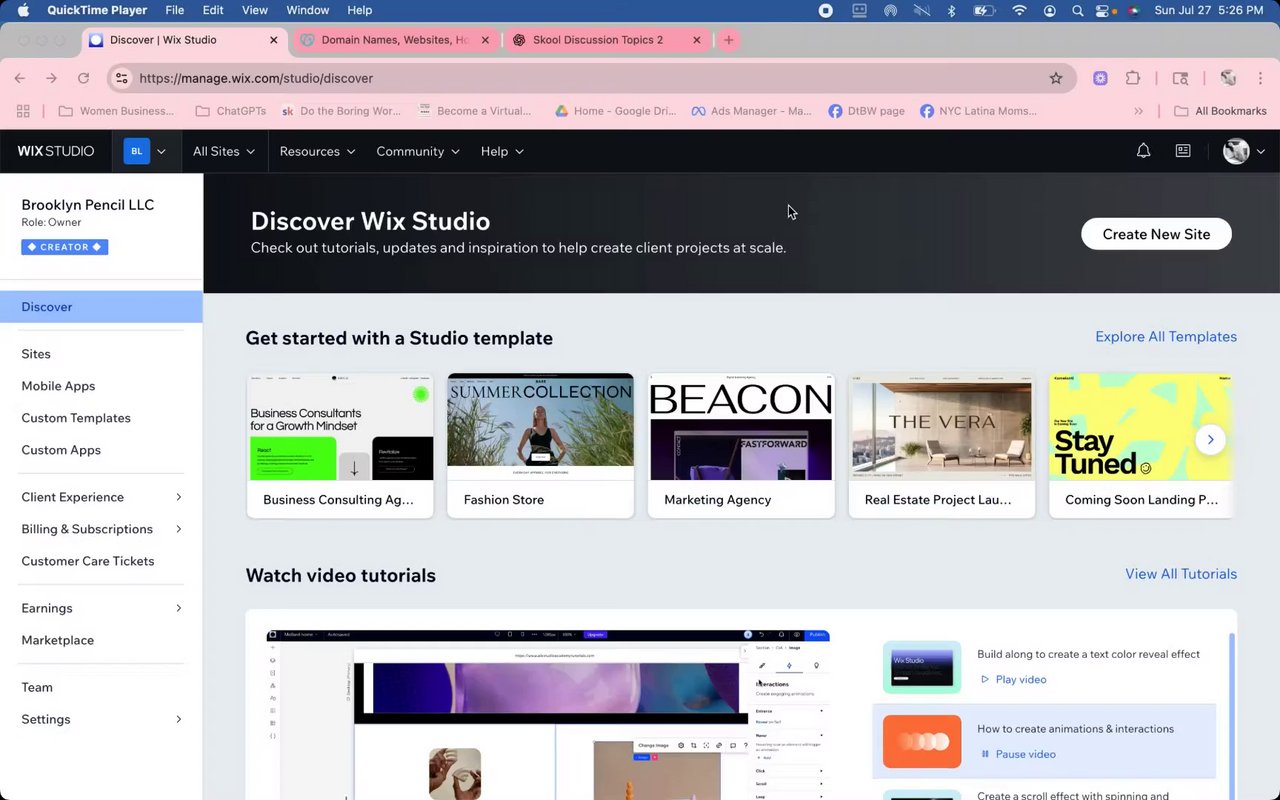Reload the page with the refresh icon

click(x=84, y=78)
